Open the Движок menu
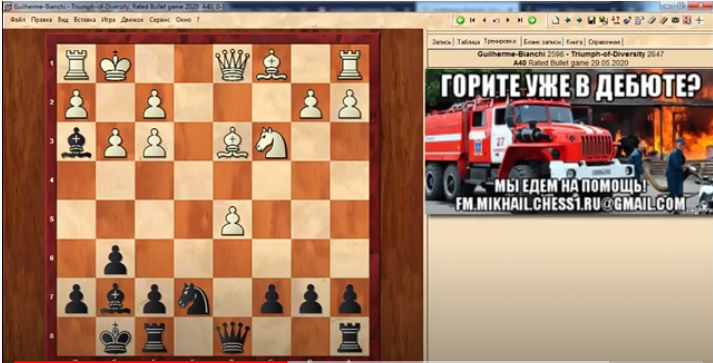The width and height of the screenshot is (713, 363). pyautogui.click(x=132, y=20)
